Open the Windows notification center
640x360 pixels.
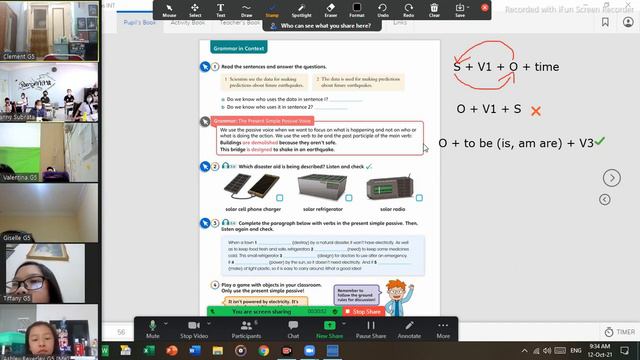pos(624,351)
